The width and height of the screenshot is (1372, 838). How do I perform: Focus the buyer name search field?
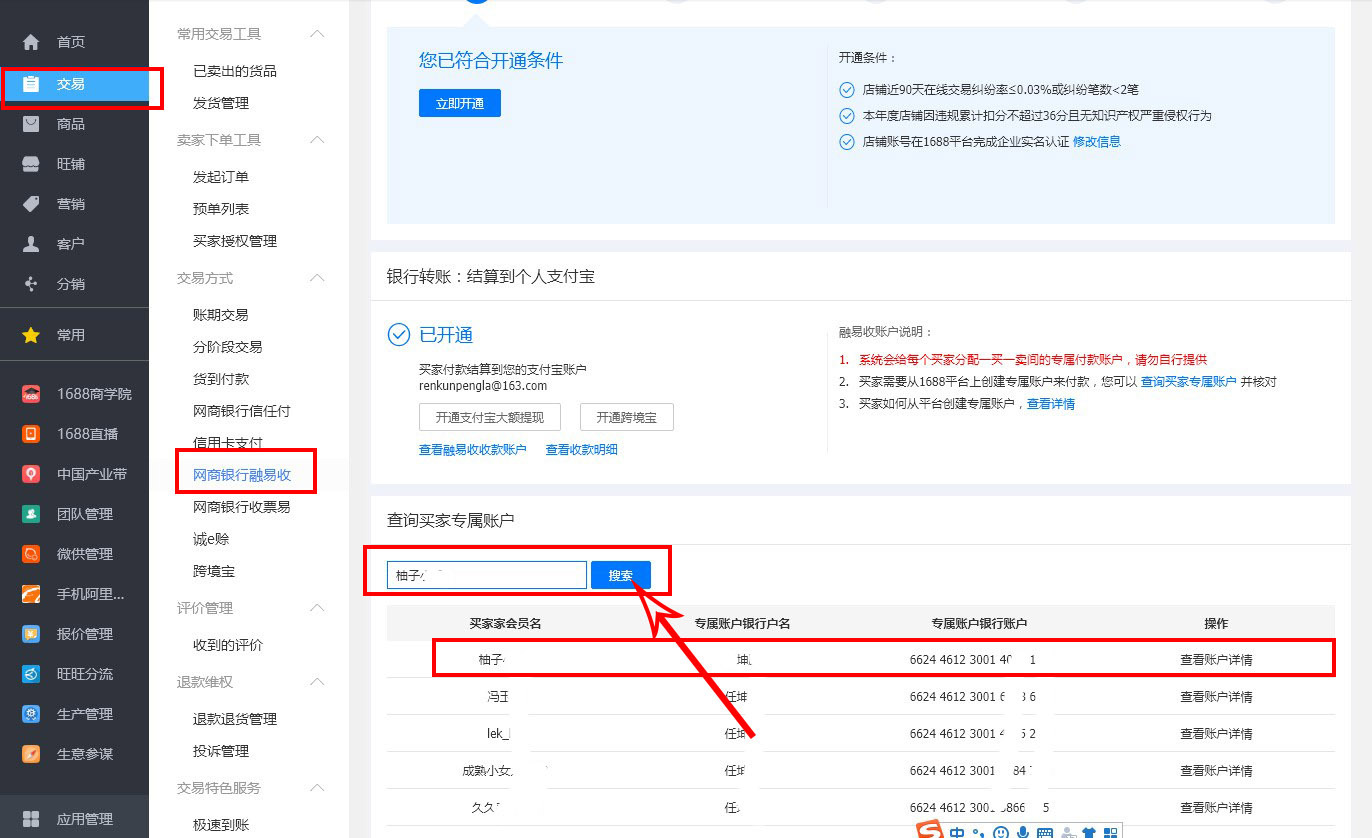tap(487, 575)
